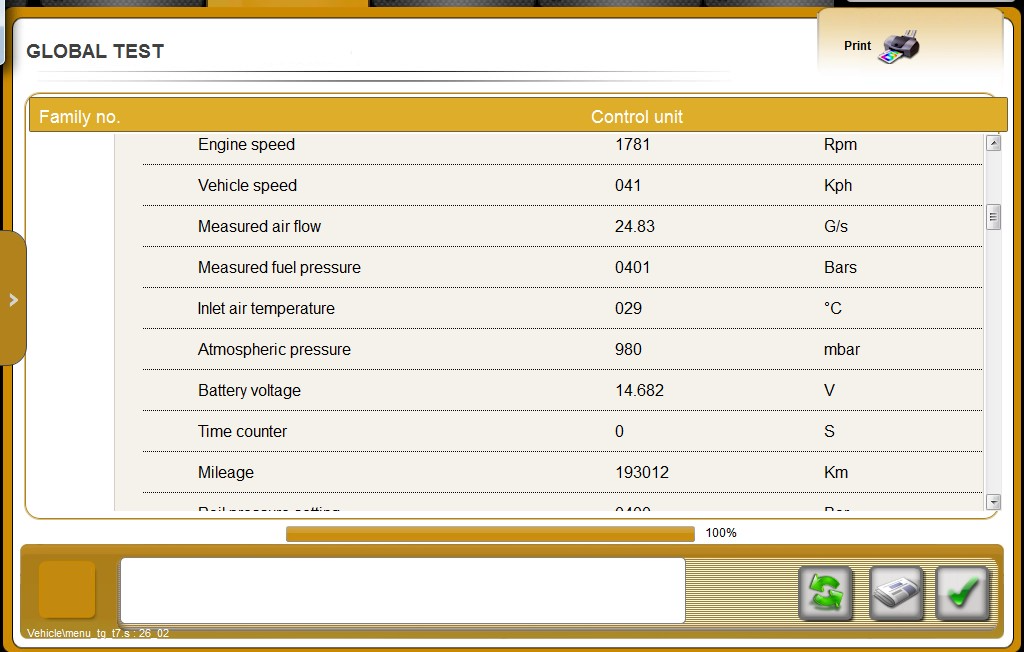The height and width of the screenshot is (652, 1024).
Task: Click the engine speed value 1781
Action: 632,144
